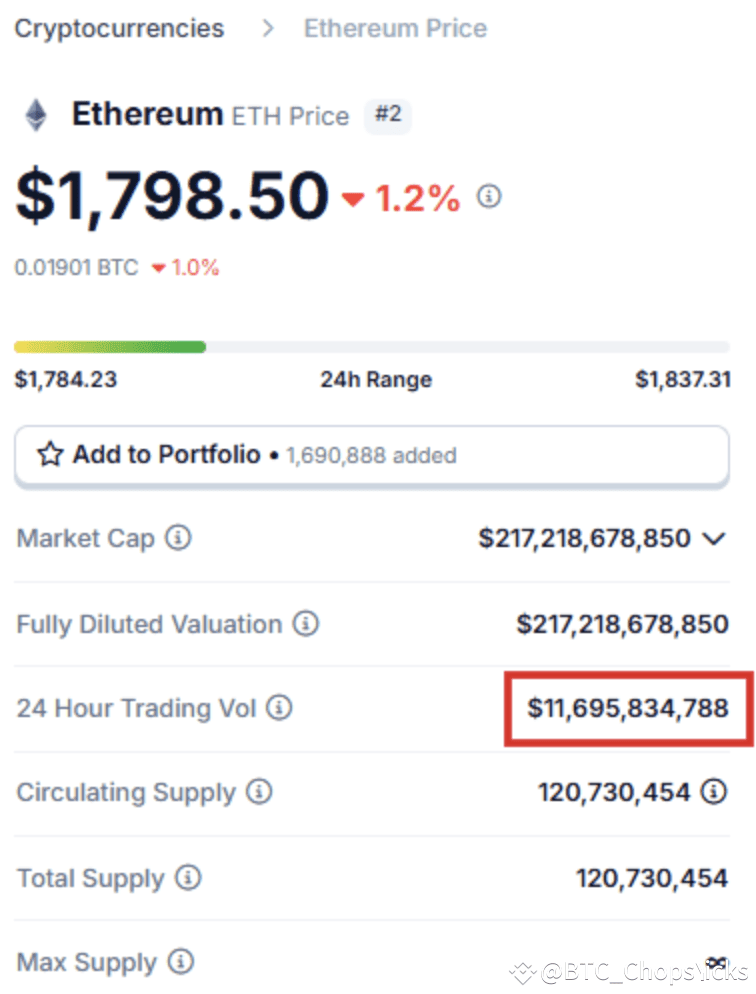The width and height of the screenshot is (756, 994).
Task: Click Fully Diluted Valuation info icon
Action: pyautogui.click(x=305, y=625)
